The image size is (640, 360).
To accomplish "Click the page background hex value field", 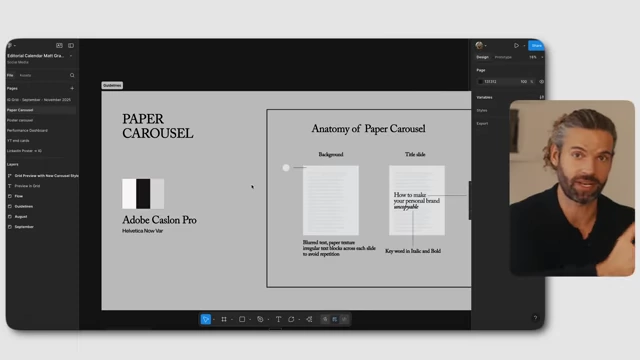I will 490,82.
